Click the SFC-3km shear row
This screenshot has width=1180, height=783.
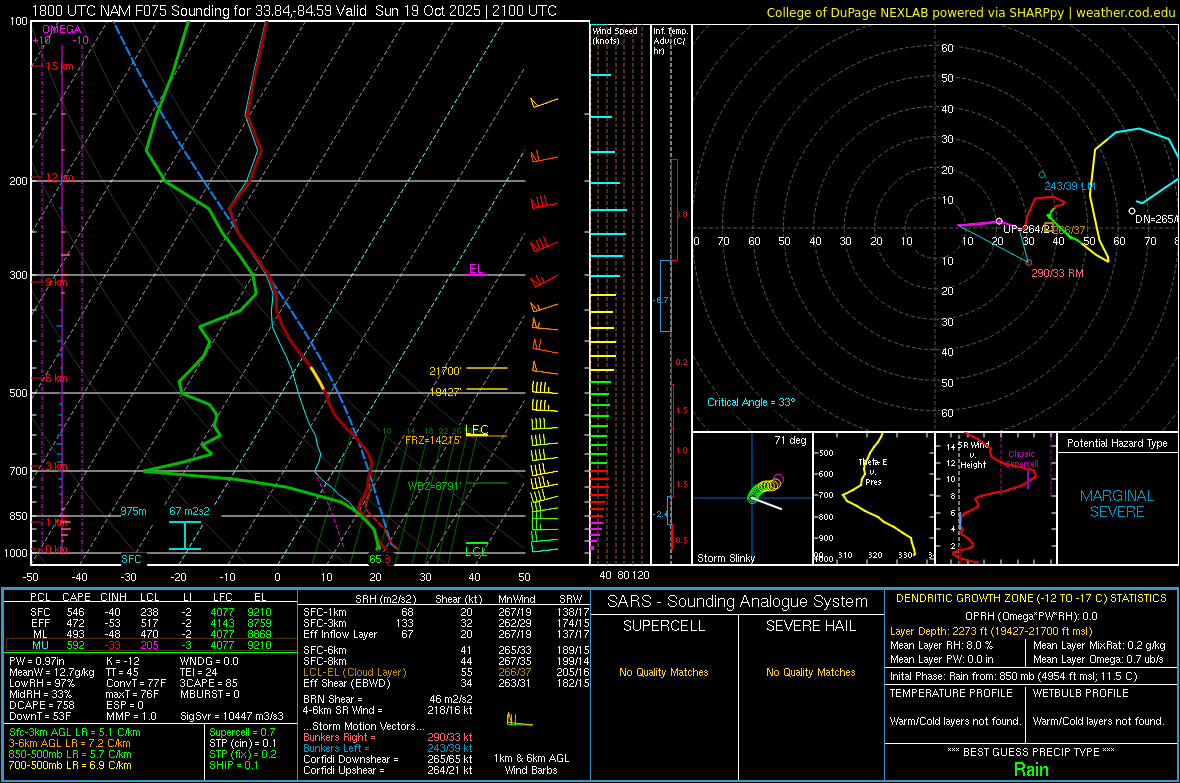click(446, 623)
